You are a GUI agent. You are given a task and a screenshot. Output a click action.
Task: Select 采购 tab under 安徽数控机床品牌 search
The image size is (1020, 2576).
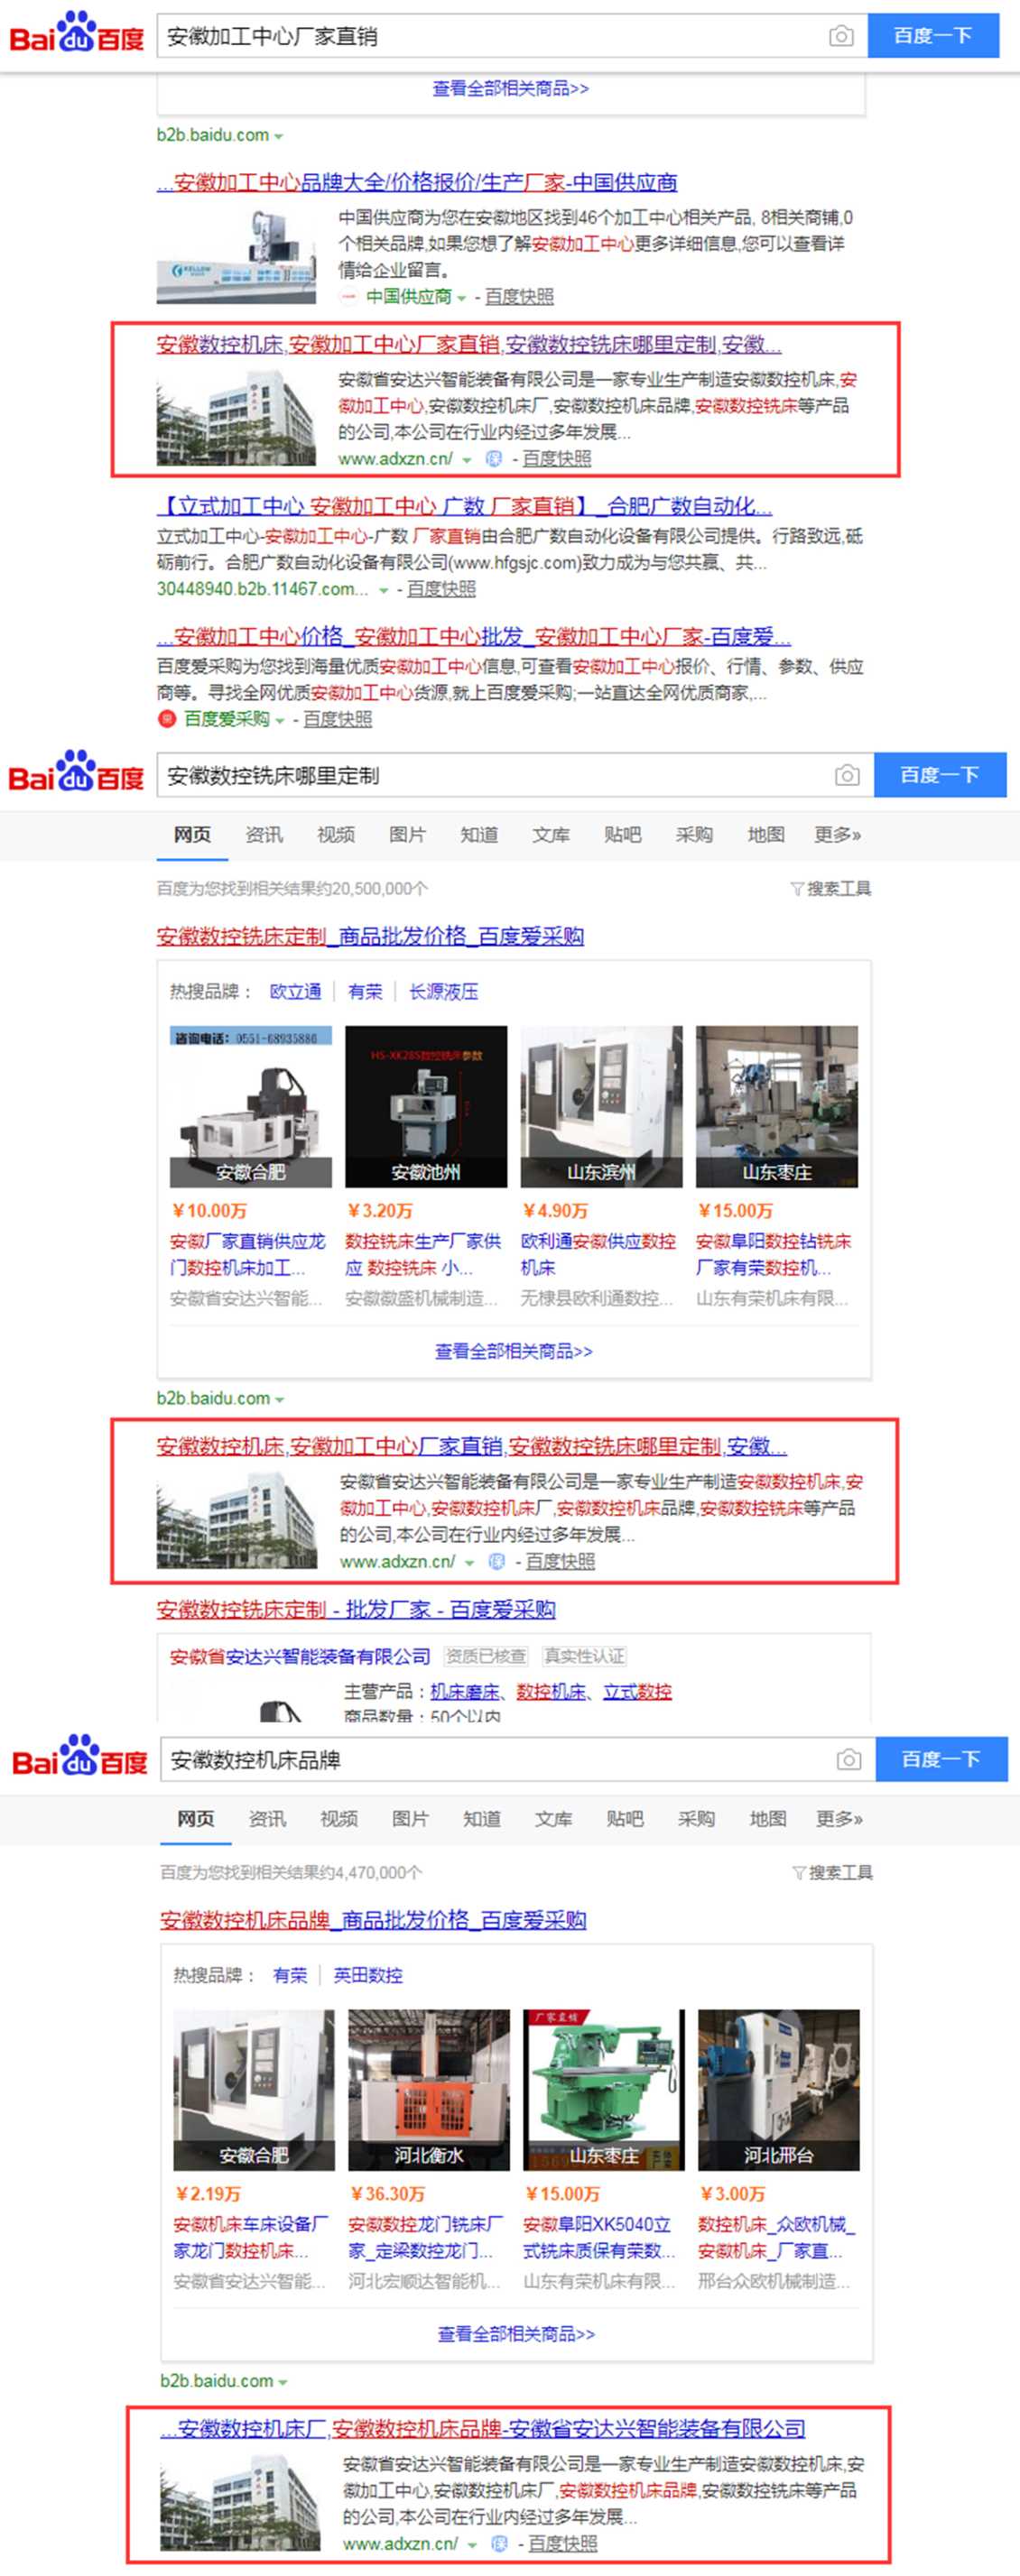(696, 1819)
